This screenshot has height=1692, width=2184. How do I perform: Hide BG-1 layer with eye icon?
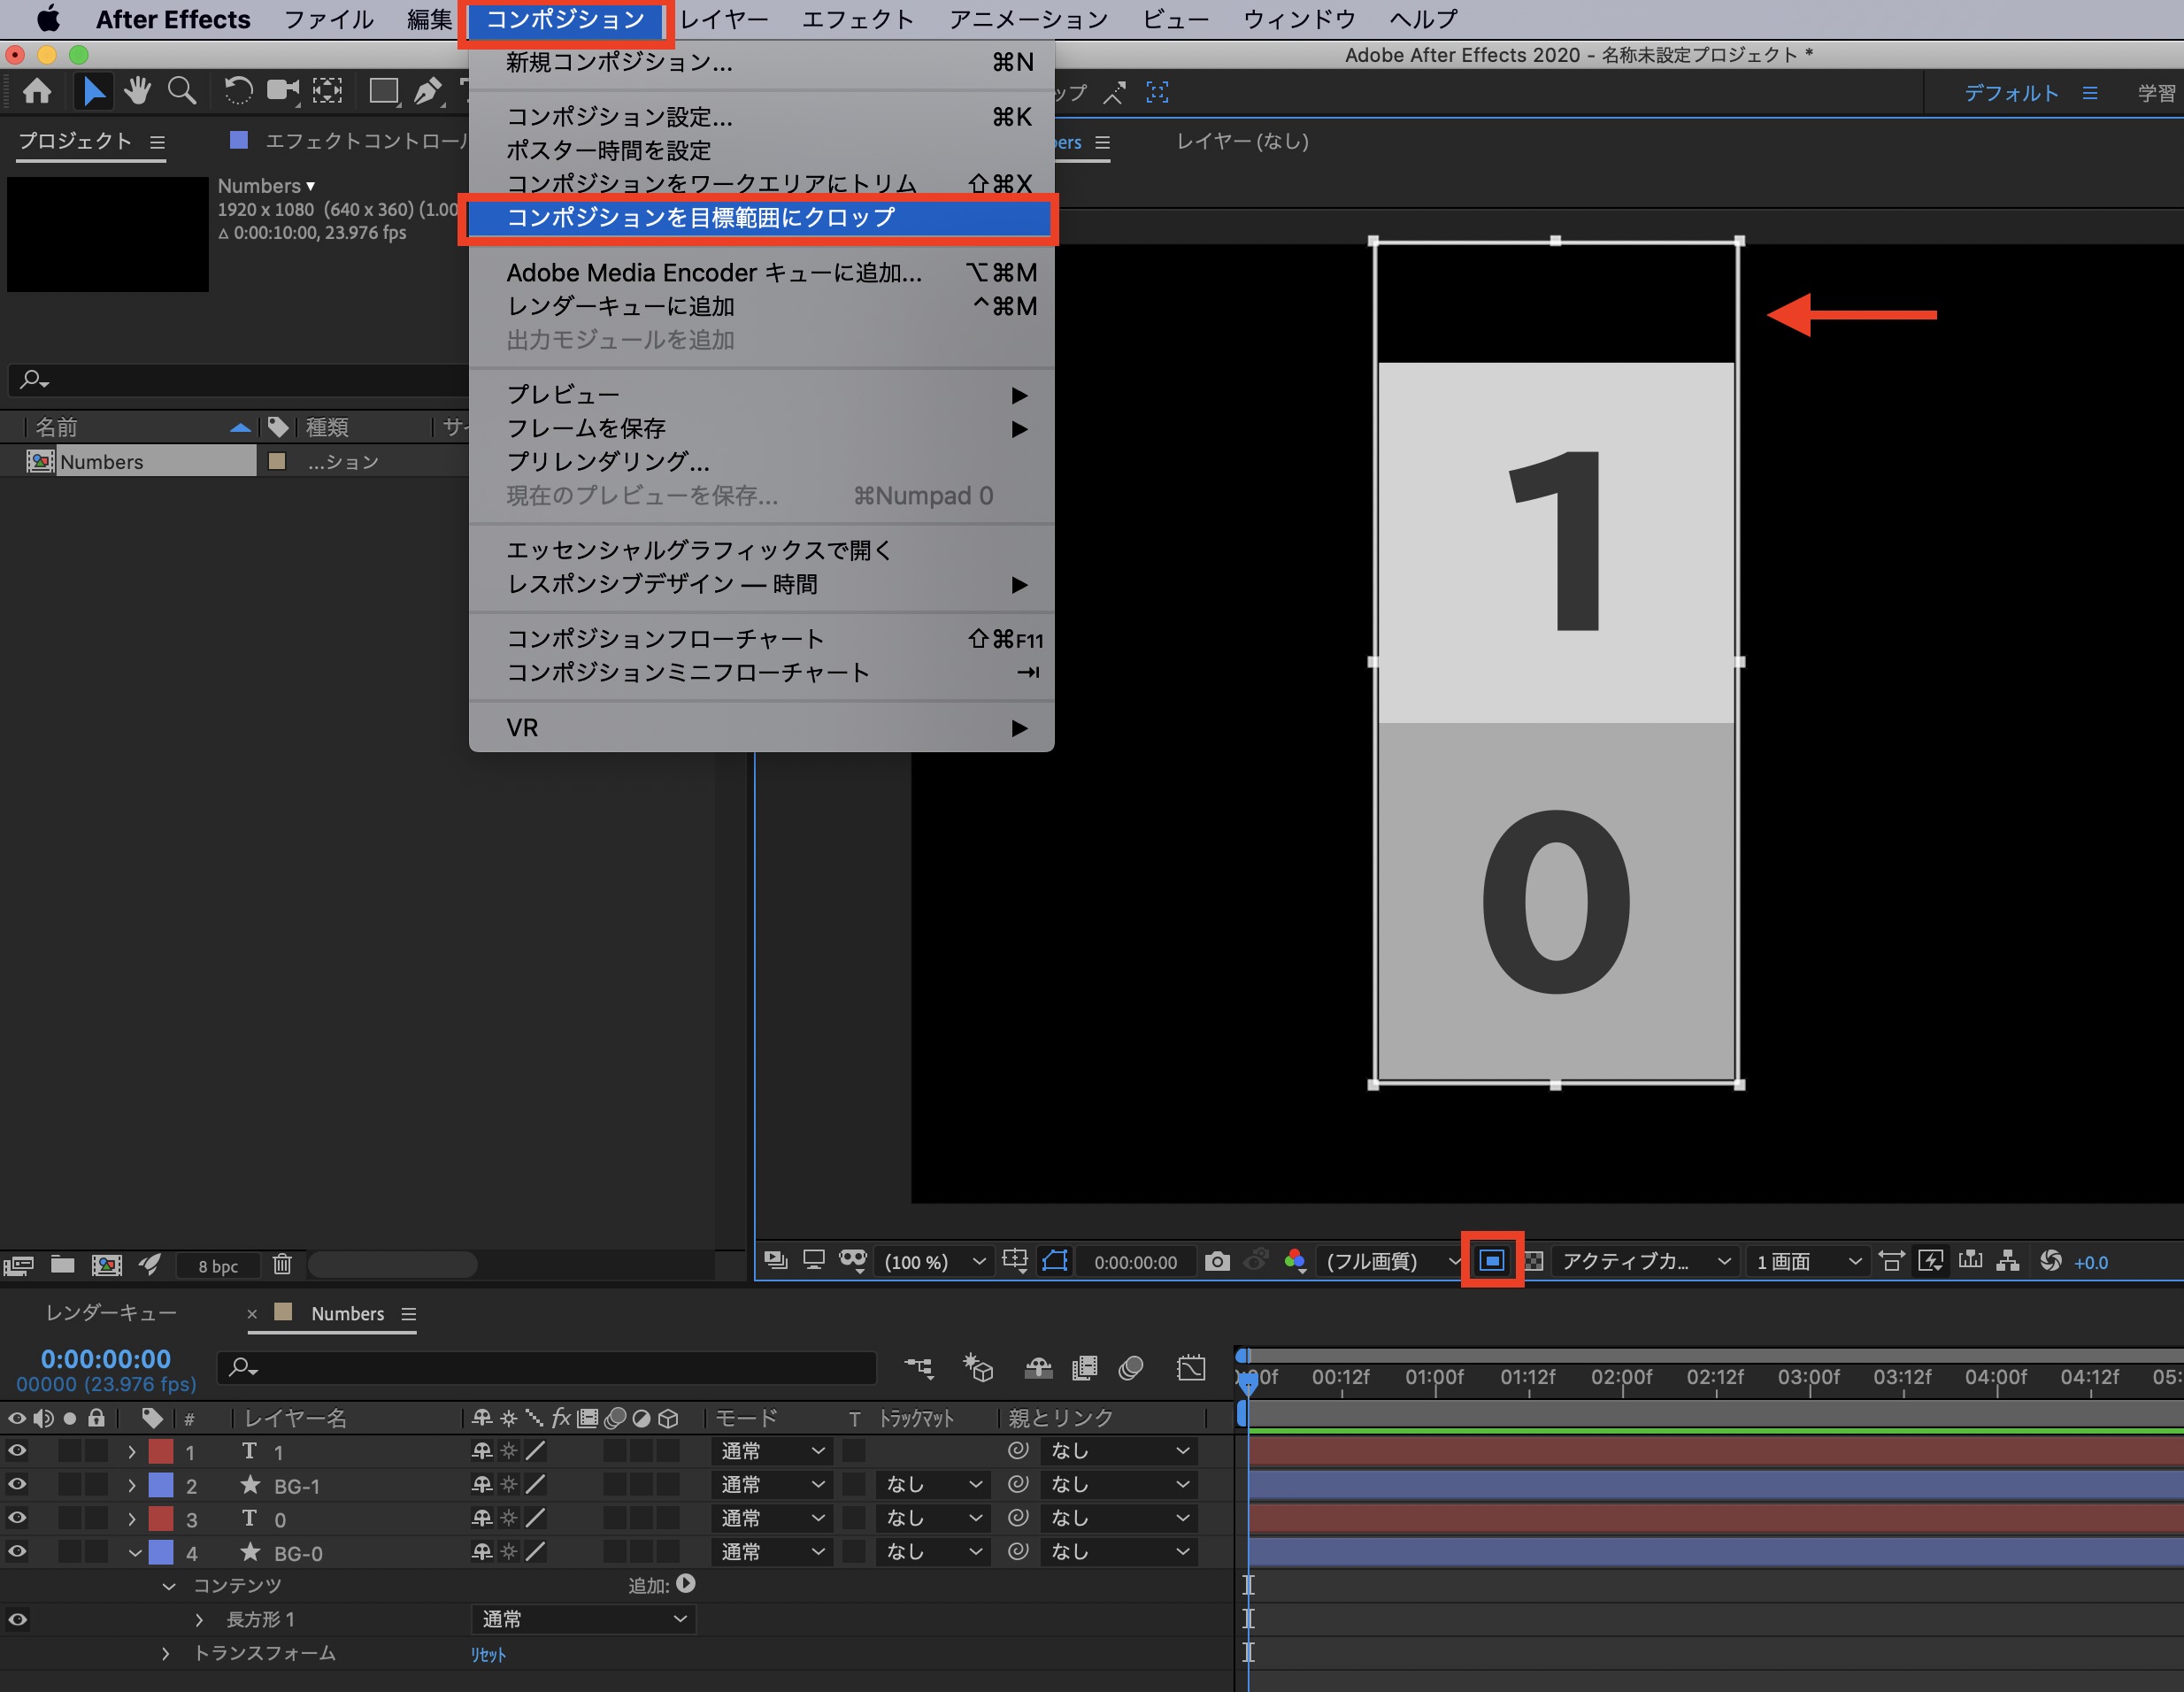(x=17, y=1485)
